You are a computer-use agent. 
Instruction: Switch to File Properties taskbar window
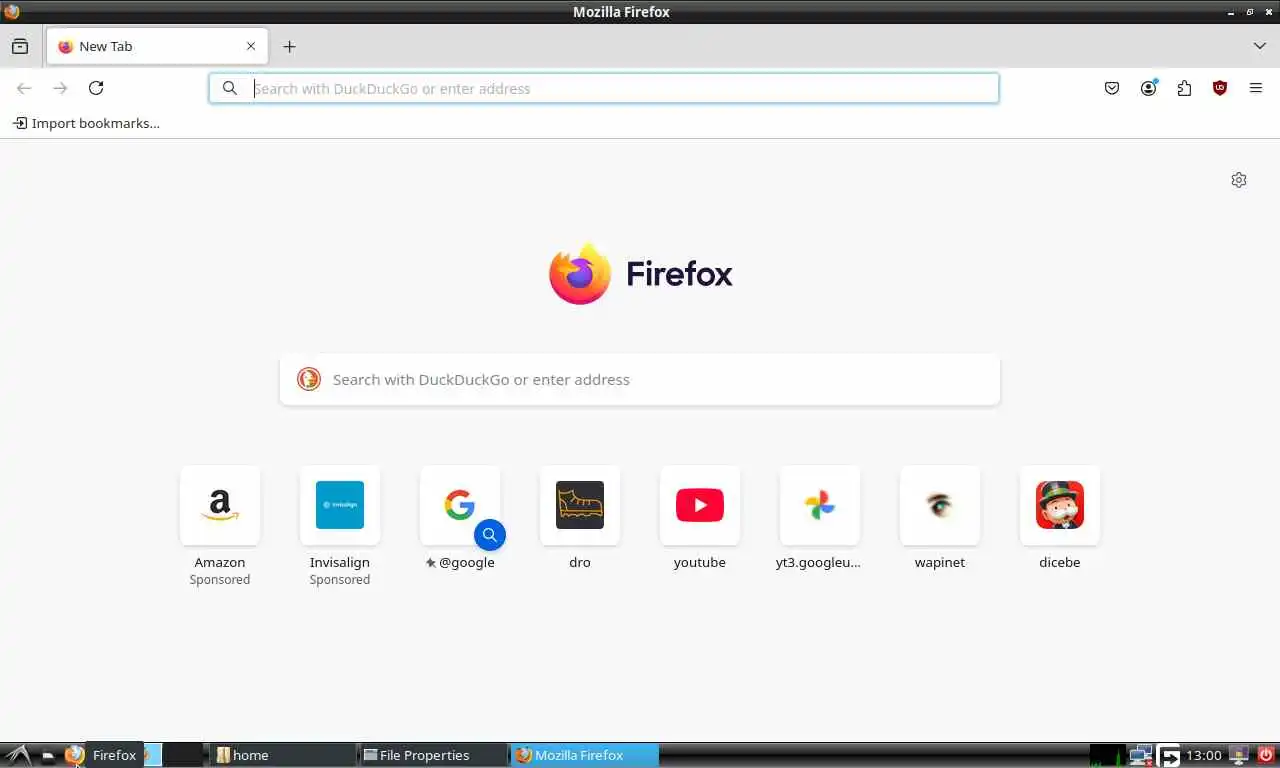[x=433, y=755]
